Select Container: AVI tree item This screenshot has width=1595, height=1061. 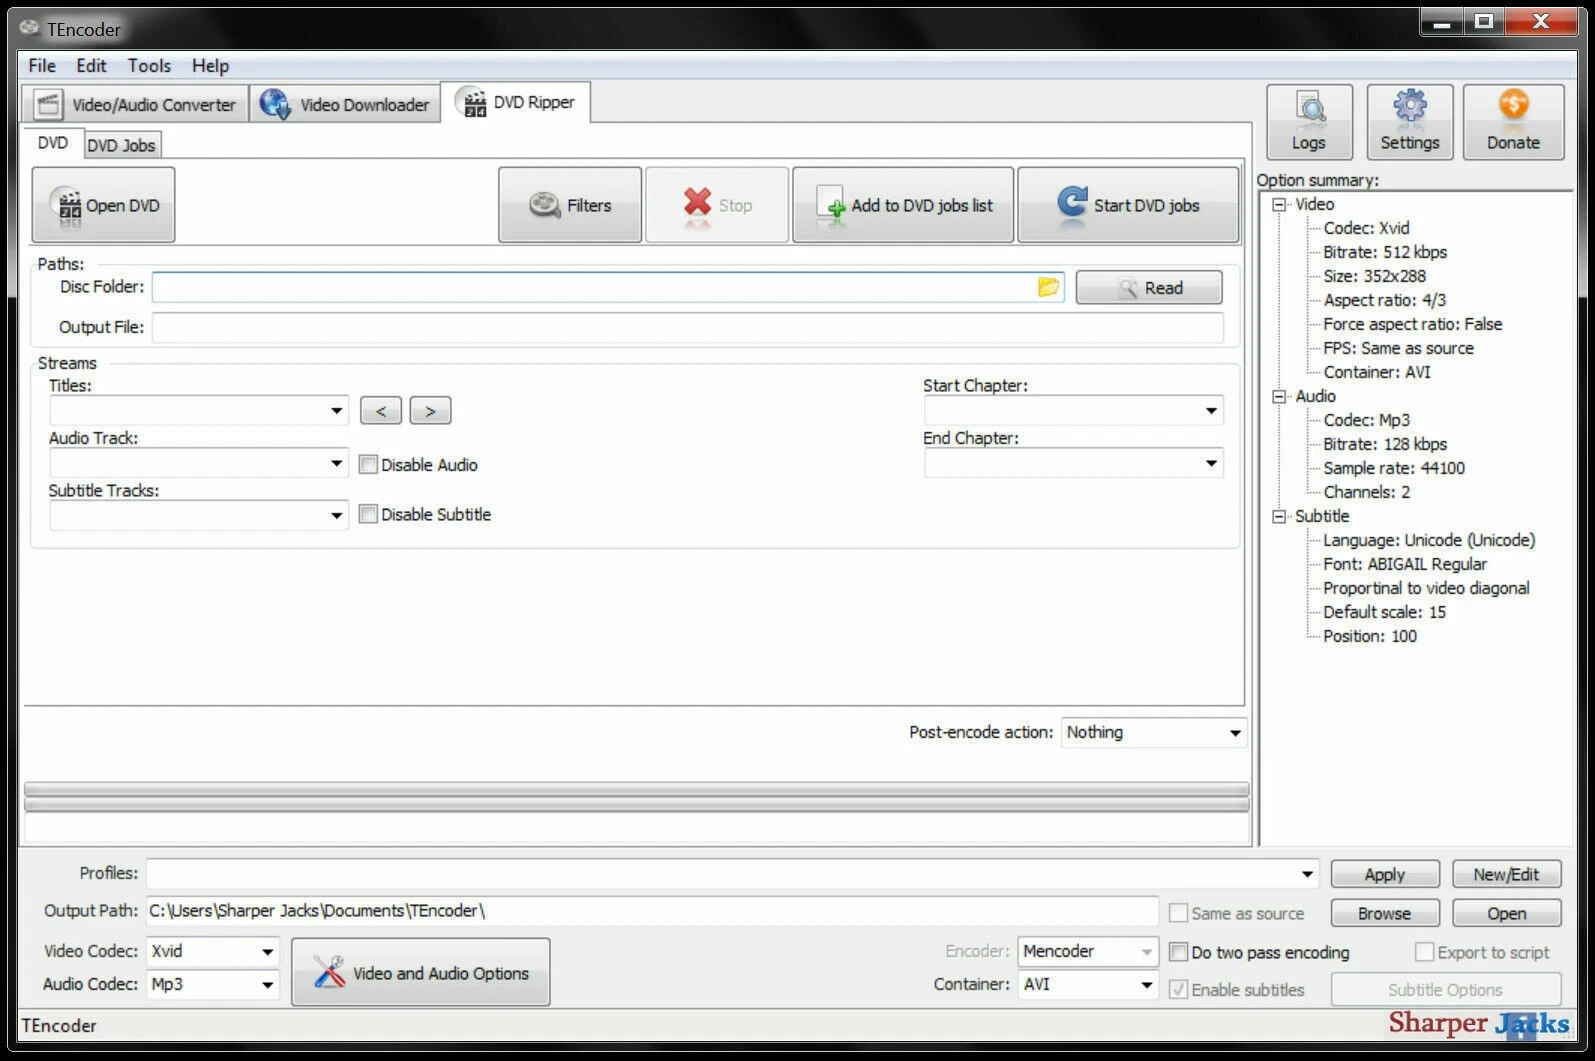click(x=1377, y=372)
